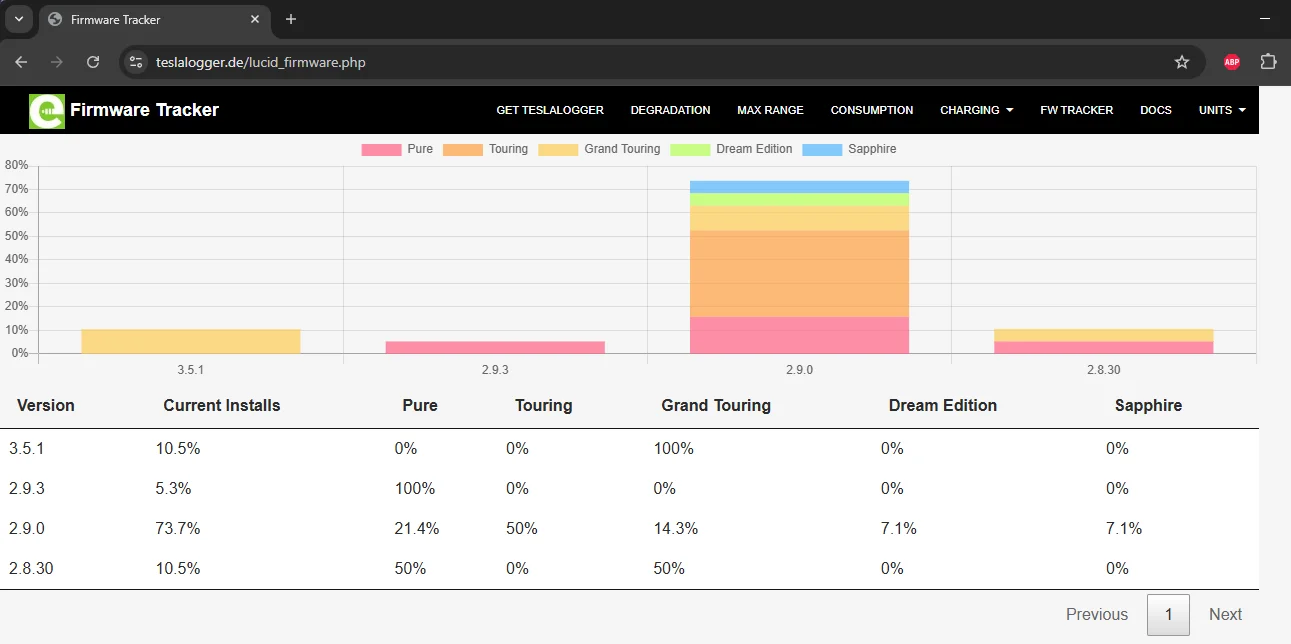
Task: Bookmark this page with star icon
Action: [1182, 62]
